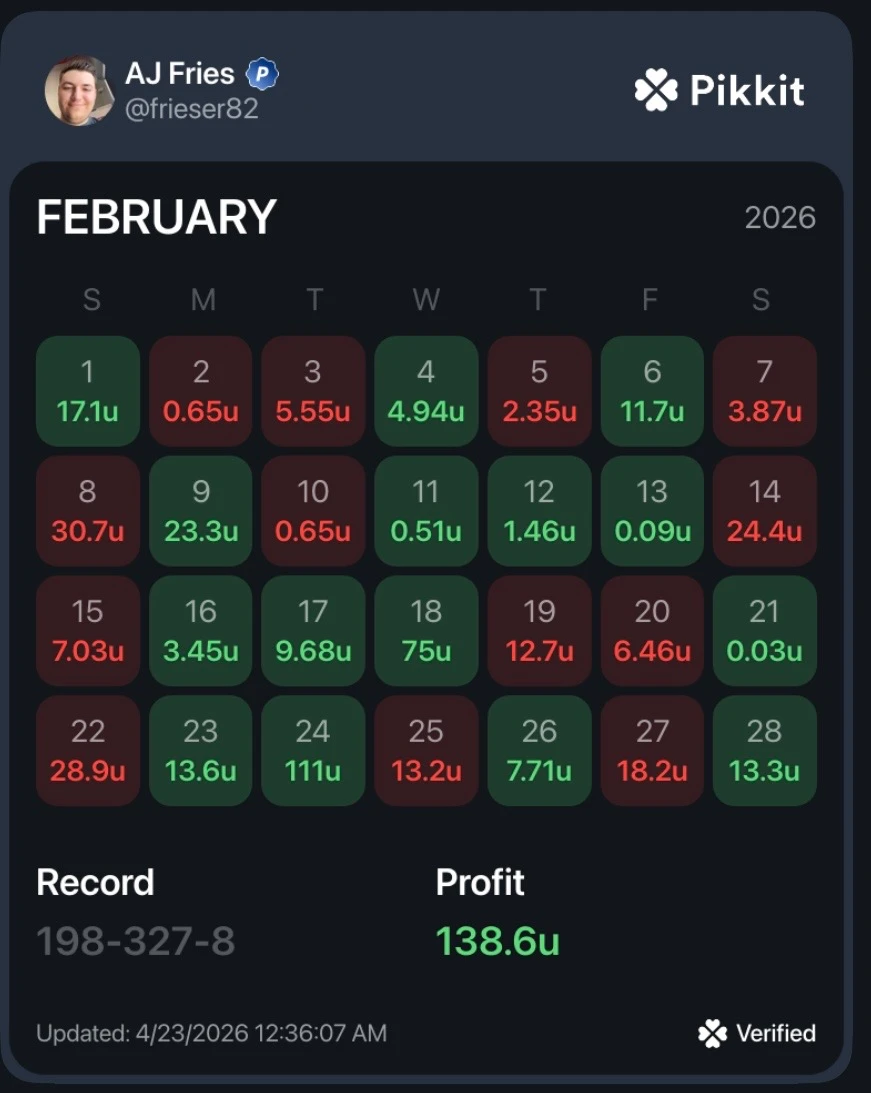Viewport: 871px width, 1093px height.
Task: Select February 1 showing 17.1u
Action: tap(88, 391)
